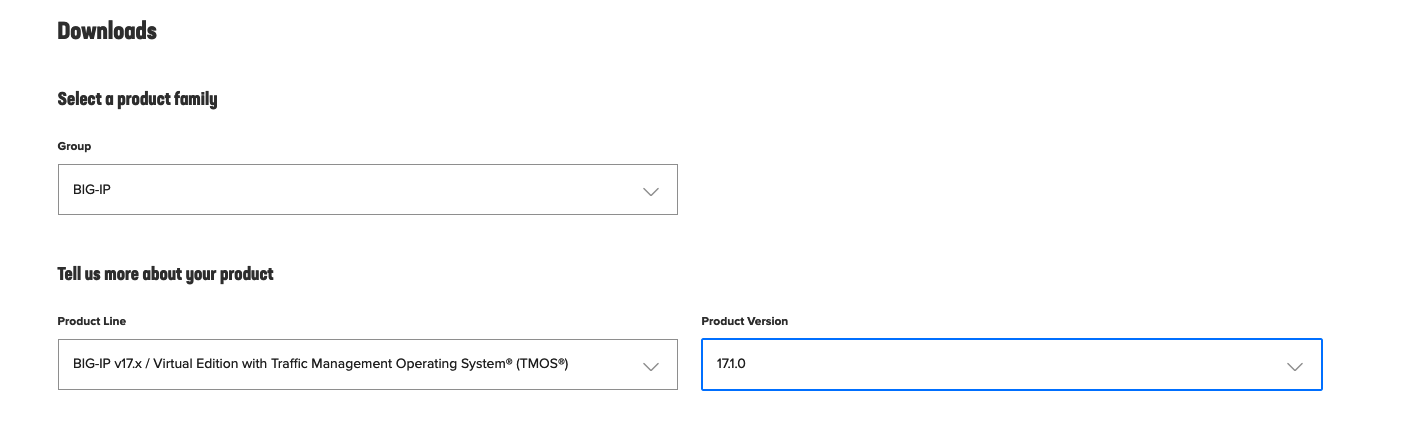This screenshot has width=1406, height=426.
Task: Click the BIG-IP text in Group box
Action: tap(92, 189)
